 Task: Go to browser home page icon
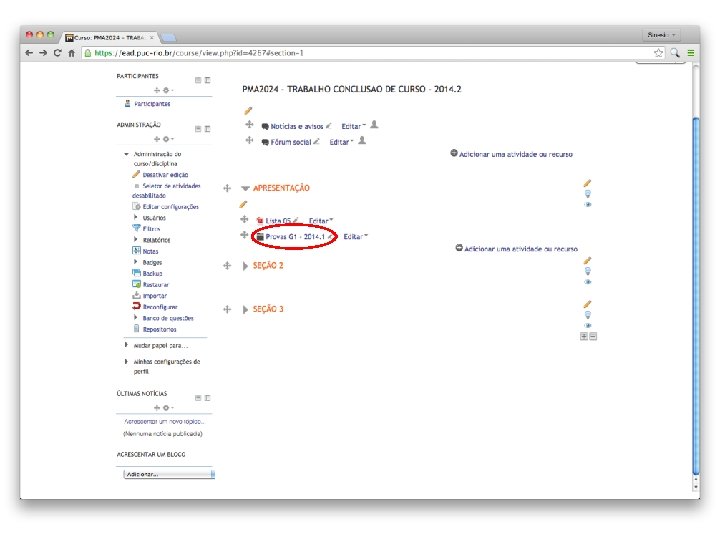click(x=72, y=53)
